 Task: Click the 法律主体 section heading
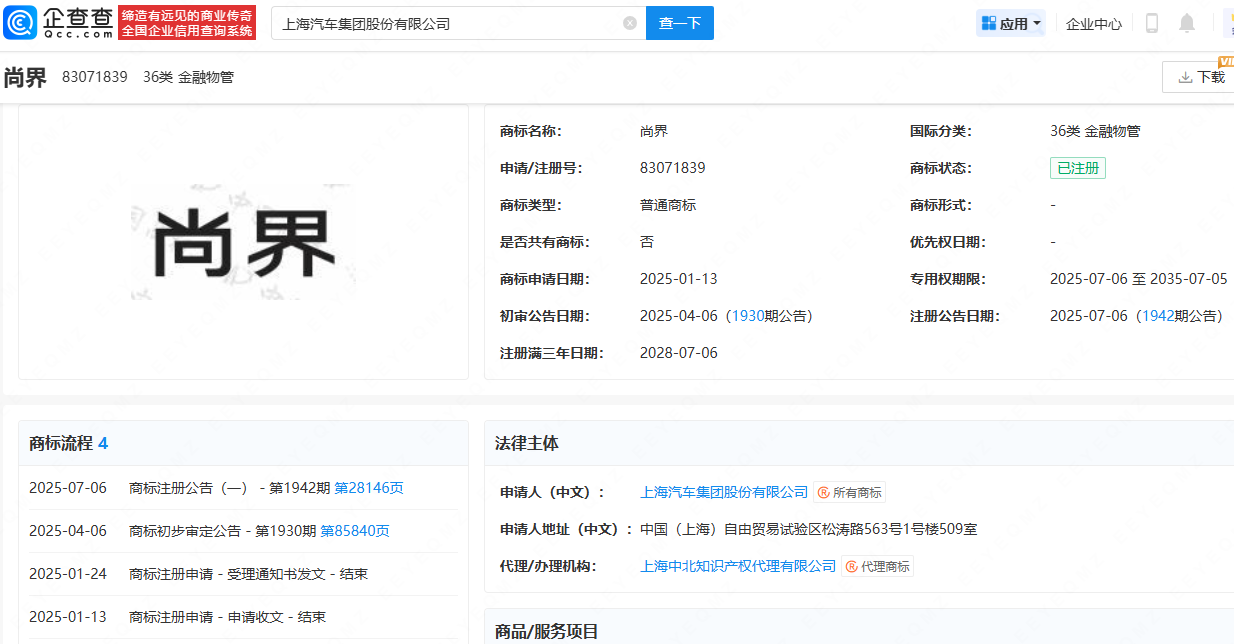[x=527, y=443]
